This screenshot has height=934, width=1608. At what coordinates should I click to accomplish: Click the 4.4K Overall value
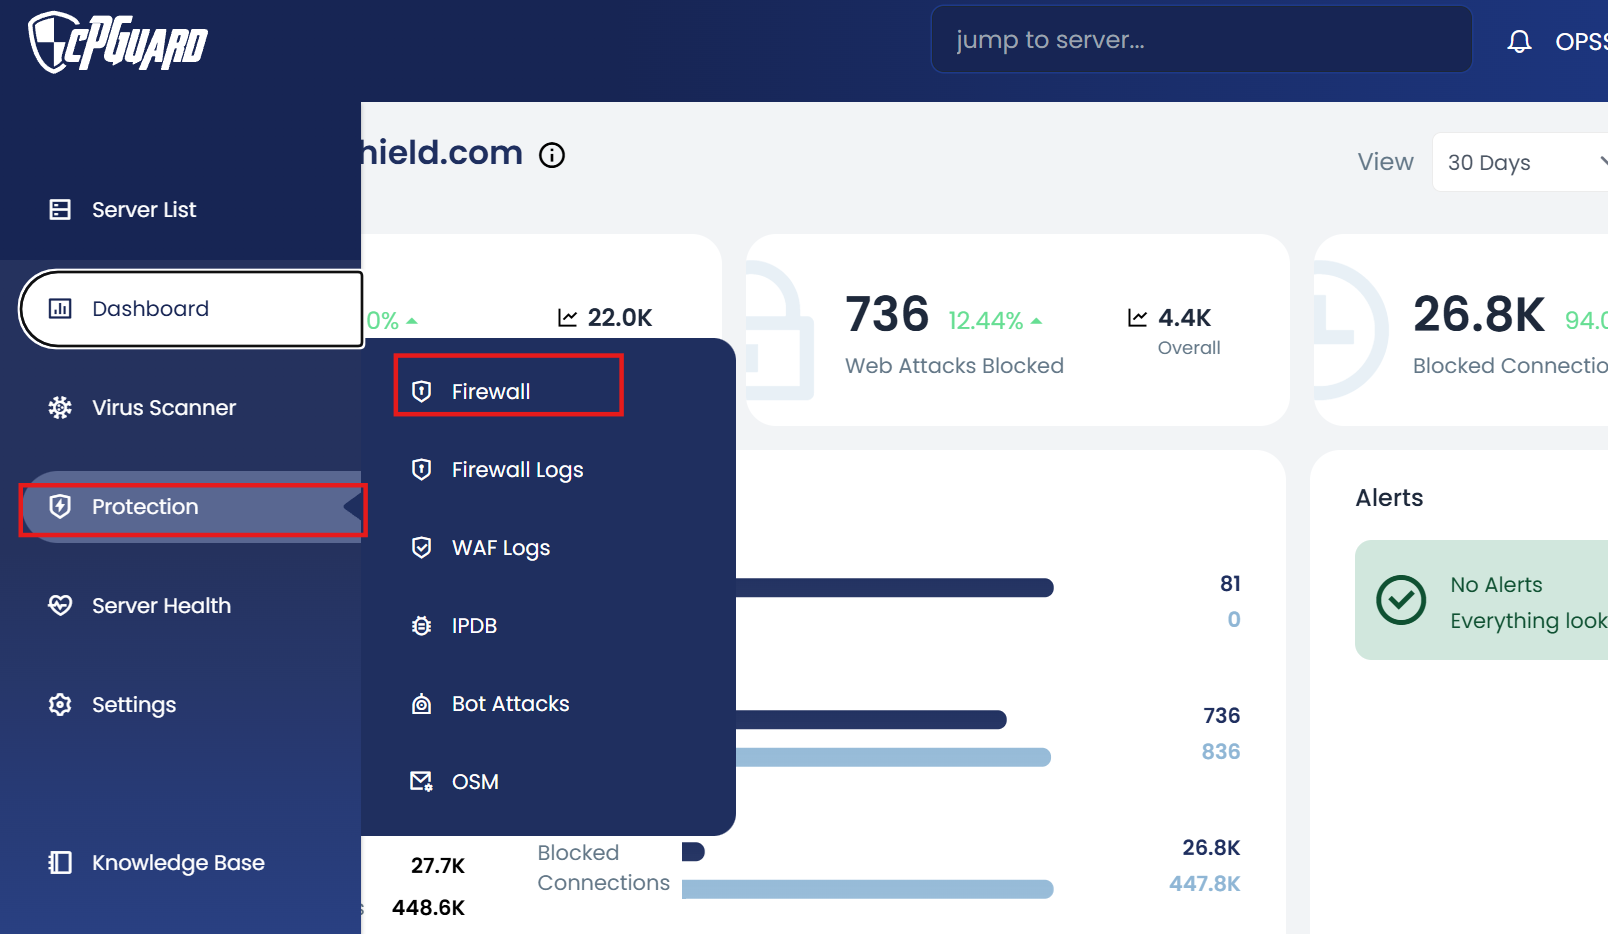coord(1184,317)
